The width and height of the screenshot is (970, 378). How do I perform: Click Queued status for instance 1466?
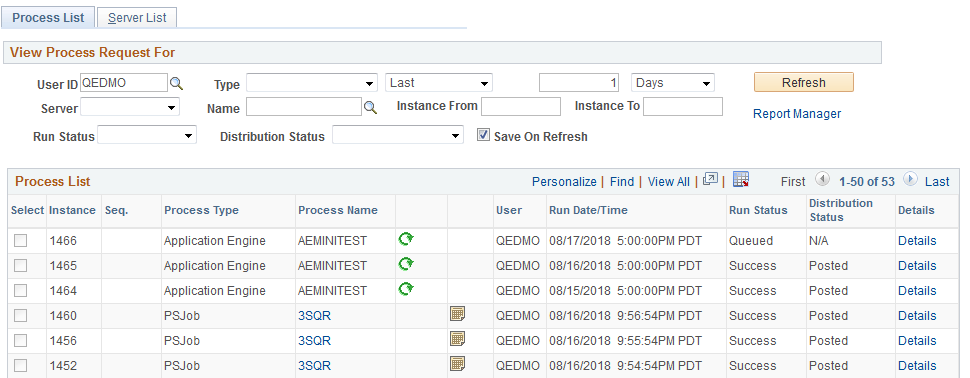751,241
